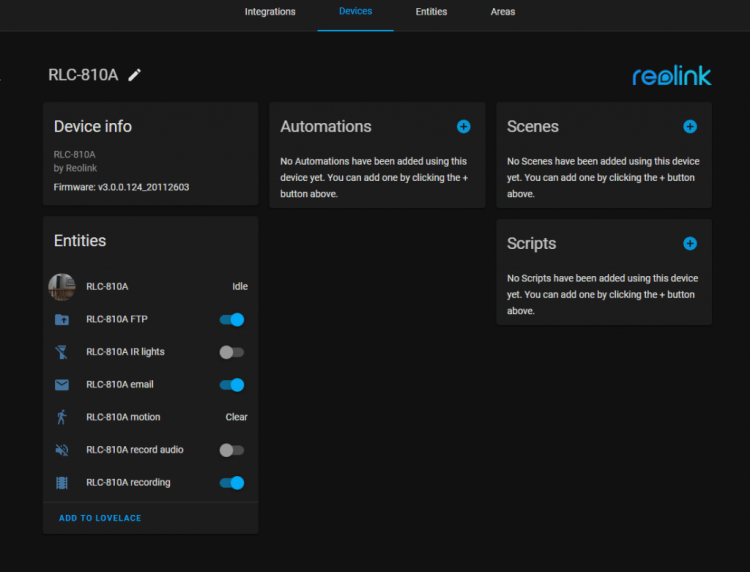Click the muted speaker record audio icon

click(x=62, y=450)
